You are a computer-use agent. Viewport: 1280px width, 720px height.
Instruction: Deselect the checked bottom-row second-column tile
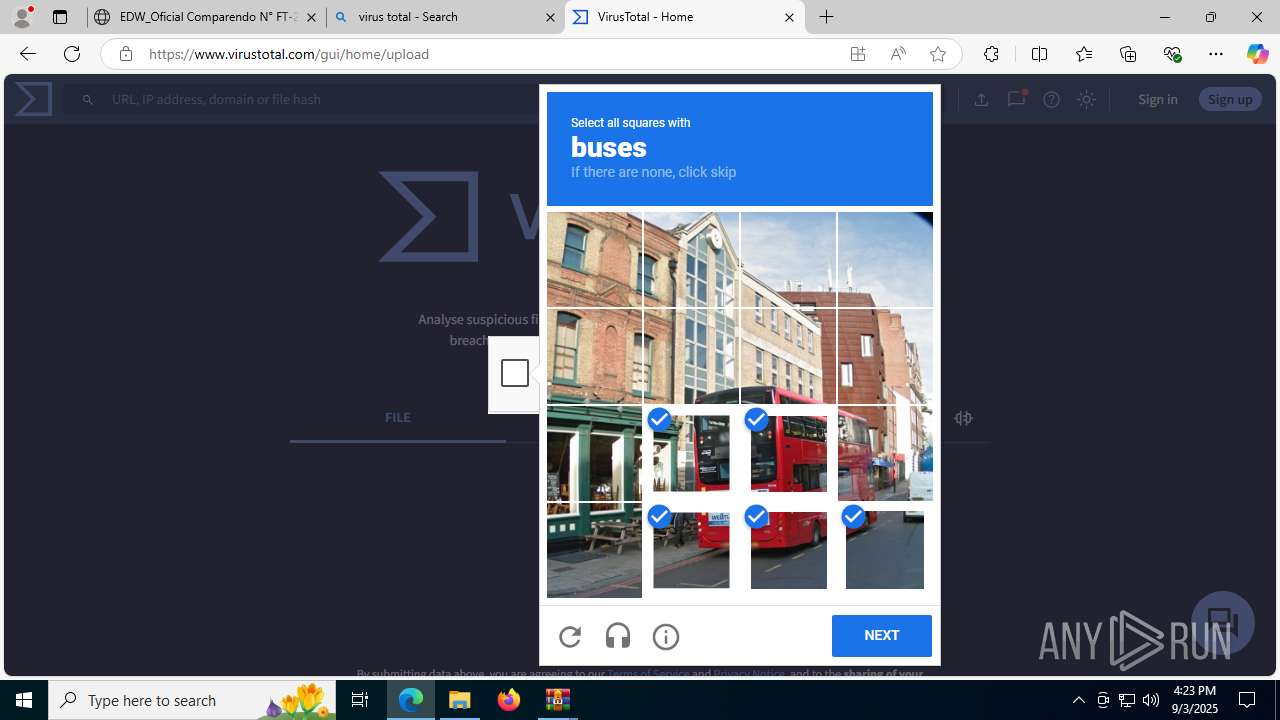click(691, 551)
